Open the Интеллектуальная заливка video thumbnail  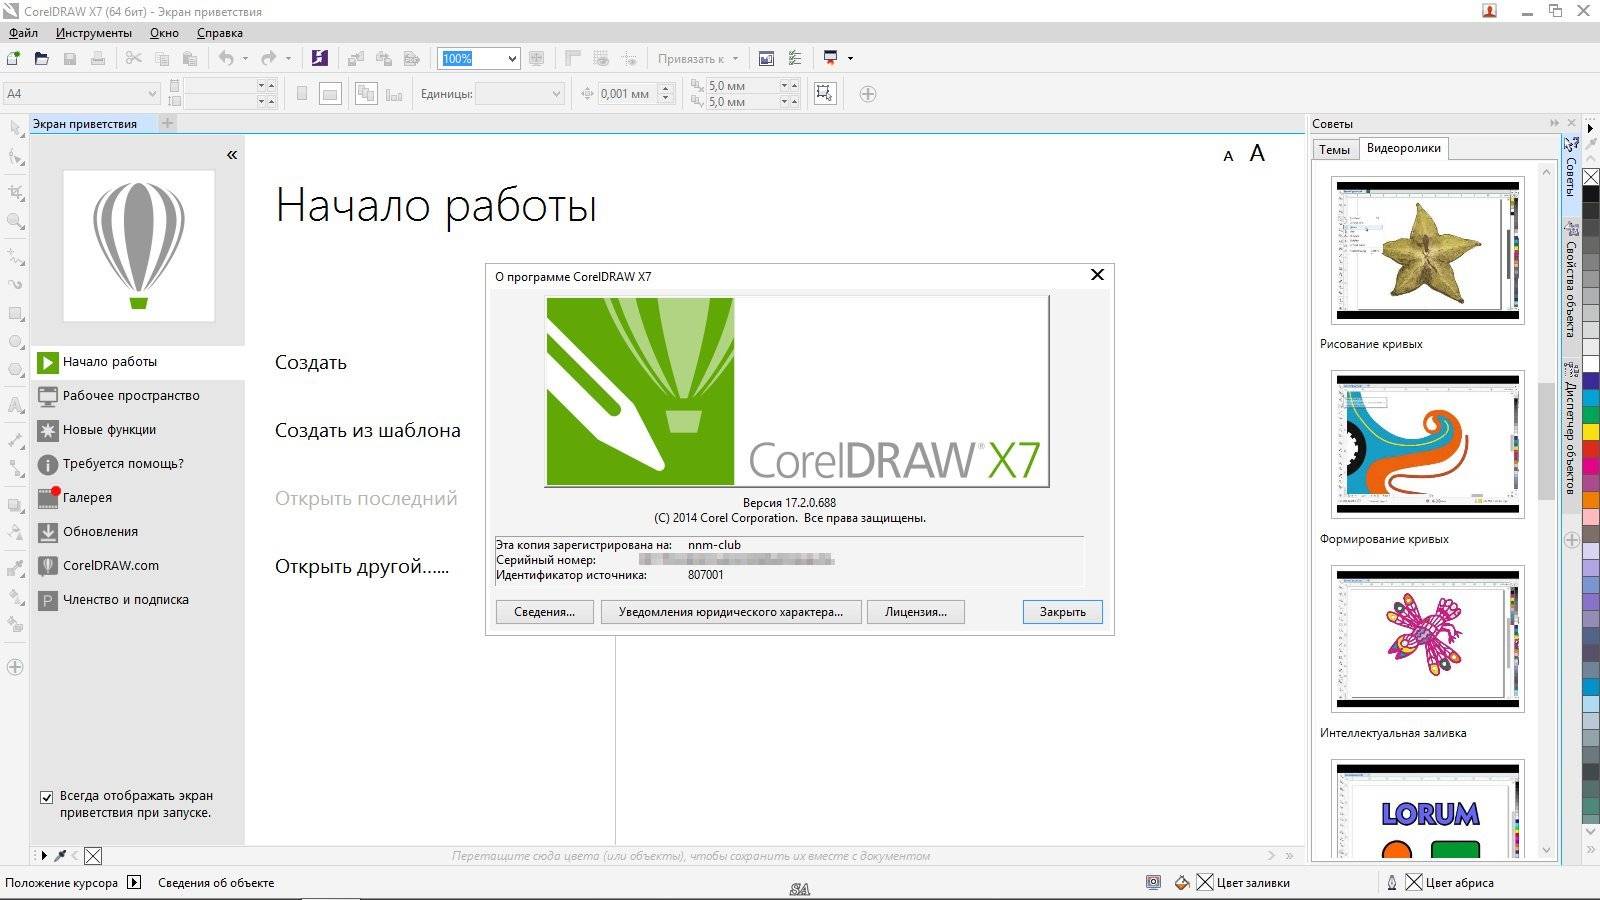tap(1428, 639)
